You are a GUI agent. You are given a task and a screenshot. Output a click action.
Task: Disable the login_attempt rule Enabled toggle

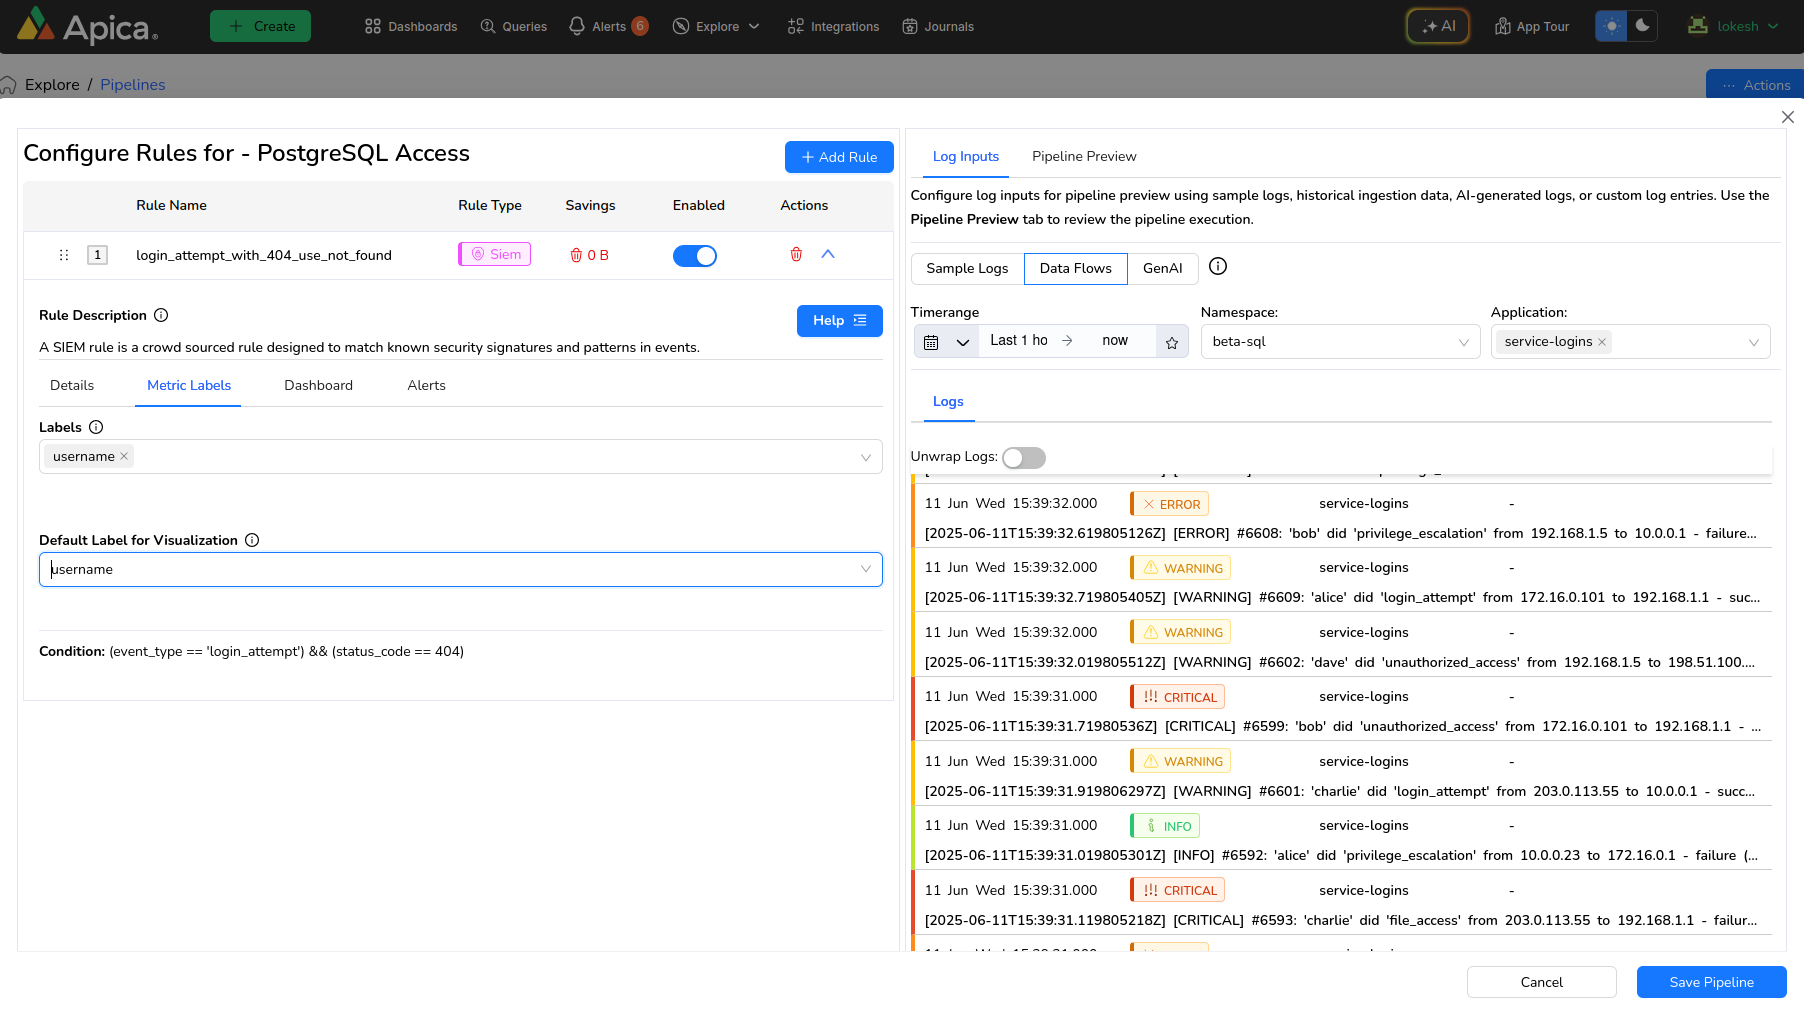coord(695,256)
